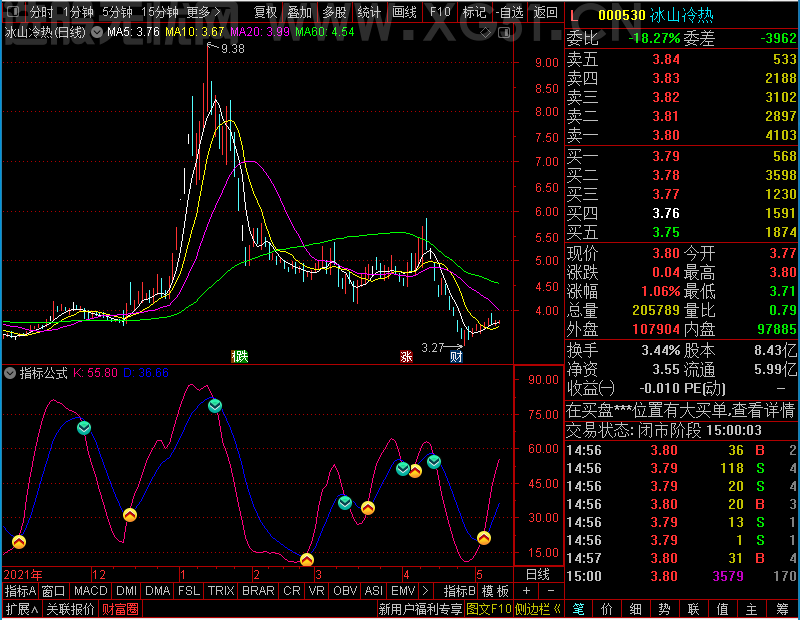Switch indicator to DMI
This screenshot has height=620, width=800.
[126, 591]
